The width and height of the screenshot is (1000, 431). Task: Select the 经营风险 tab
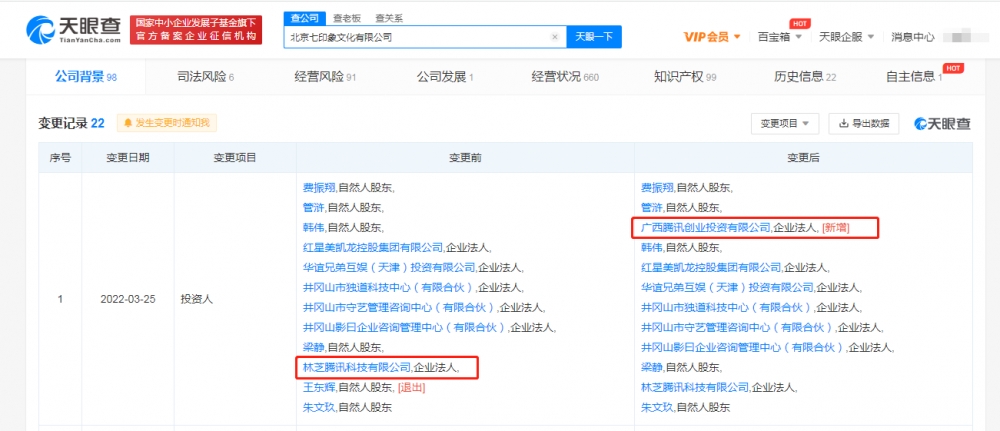coord(325,77)
